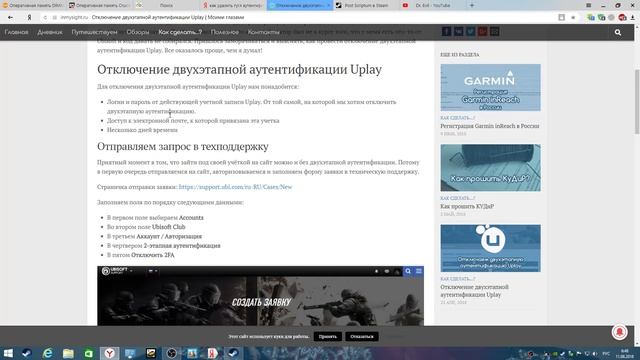Screen dimensions: 640x360
Task: Open the 'Главная' site menu item
Action: click(17, 32)
